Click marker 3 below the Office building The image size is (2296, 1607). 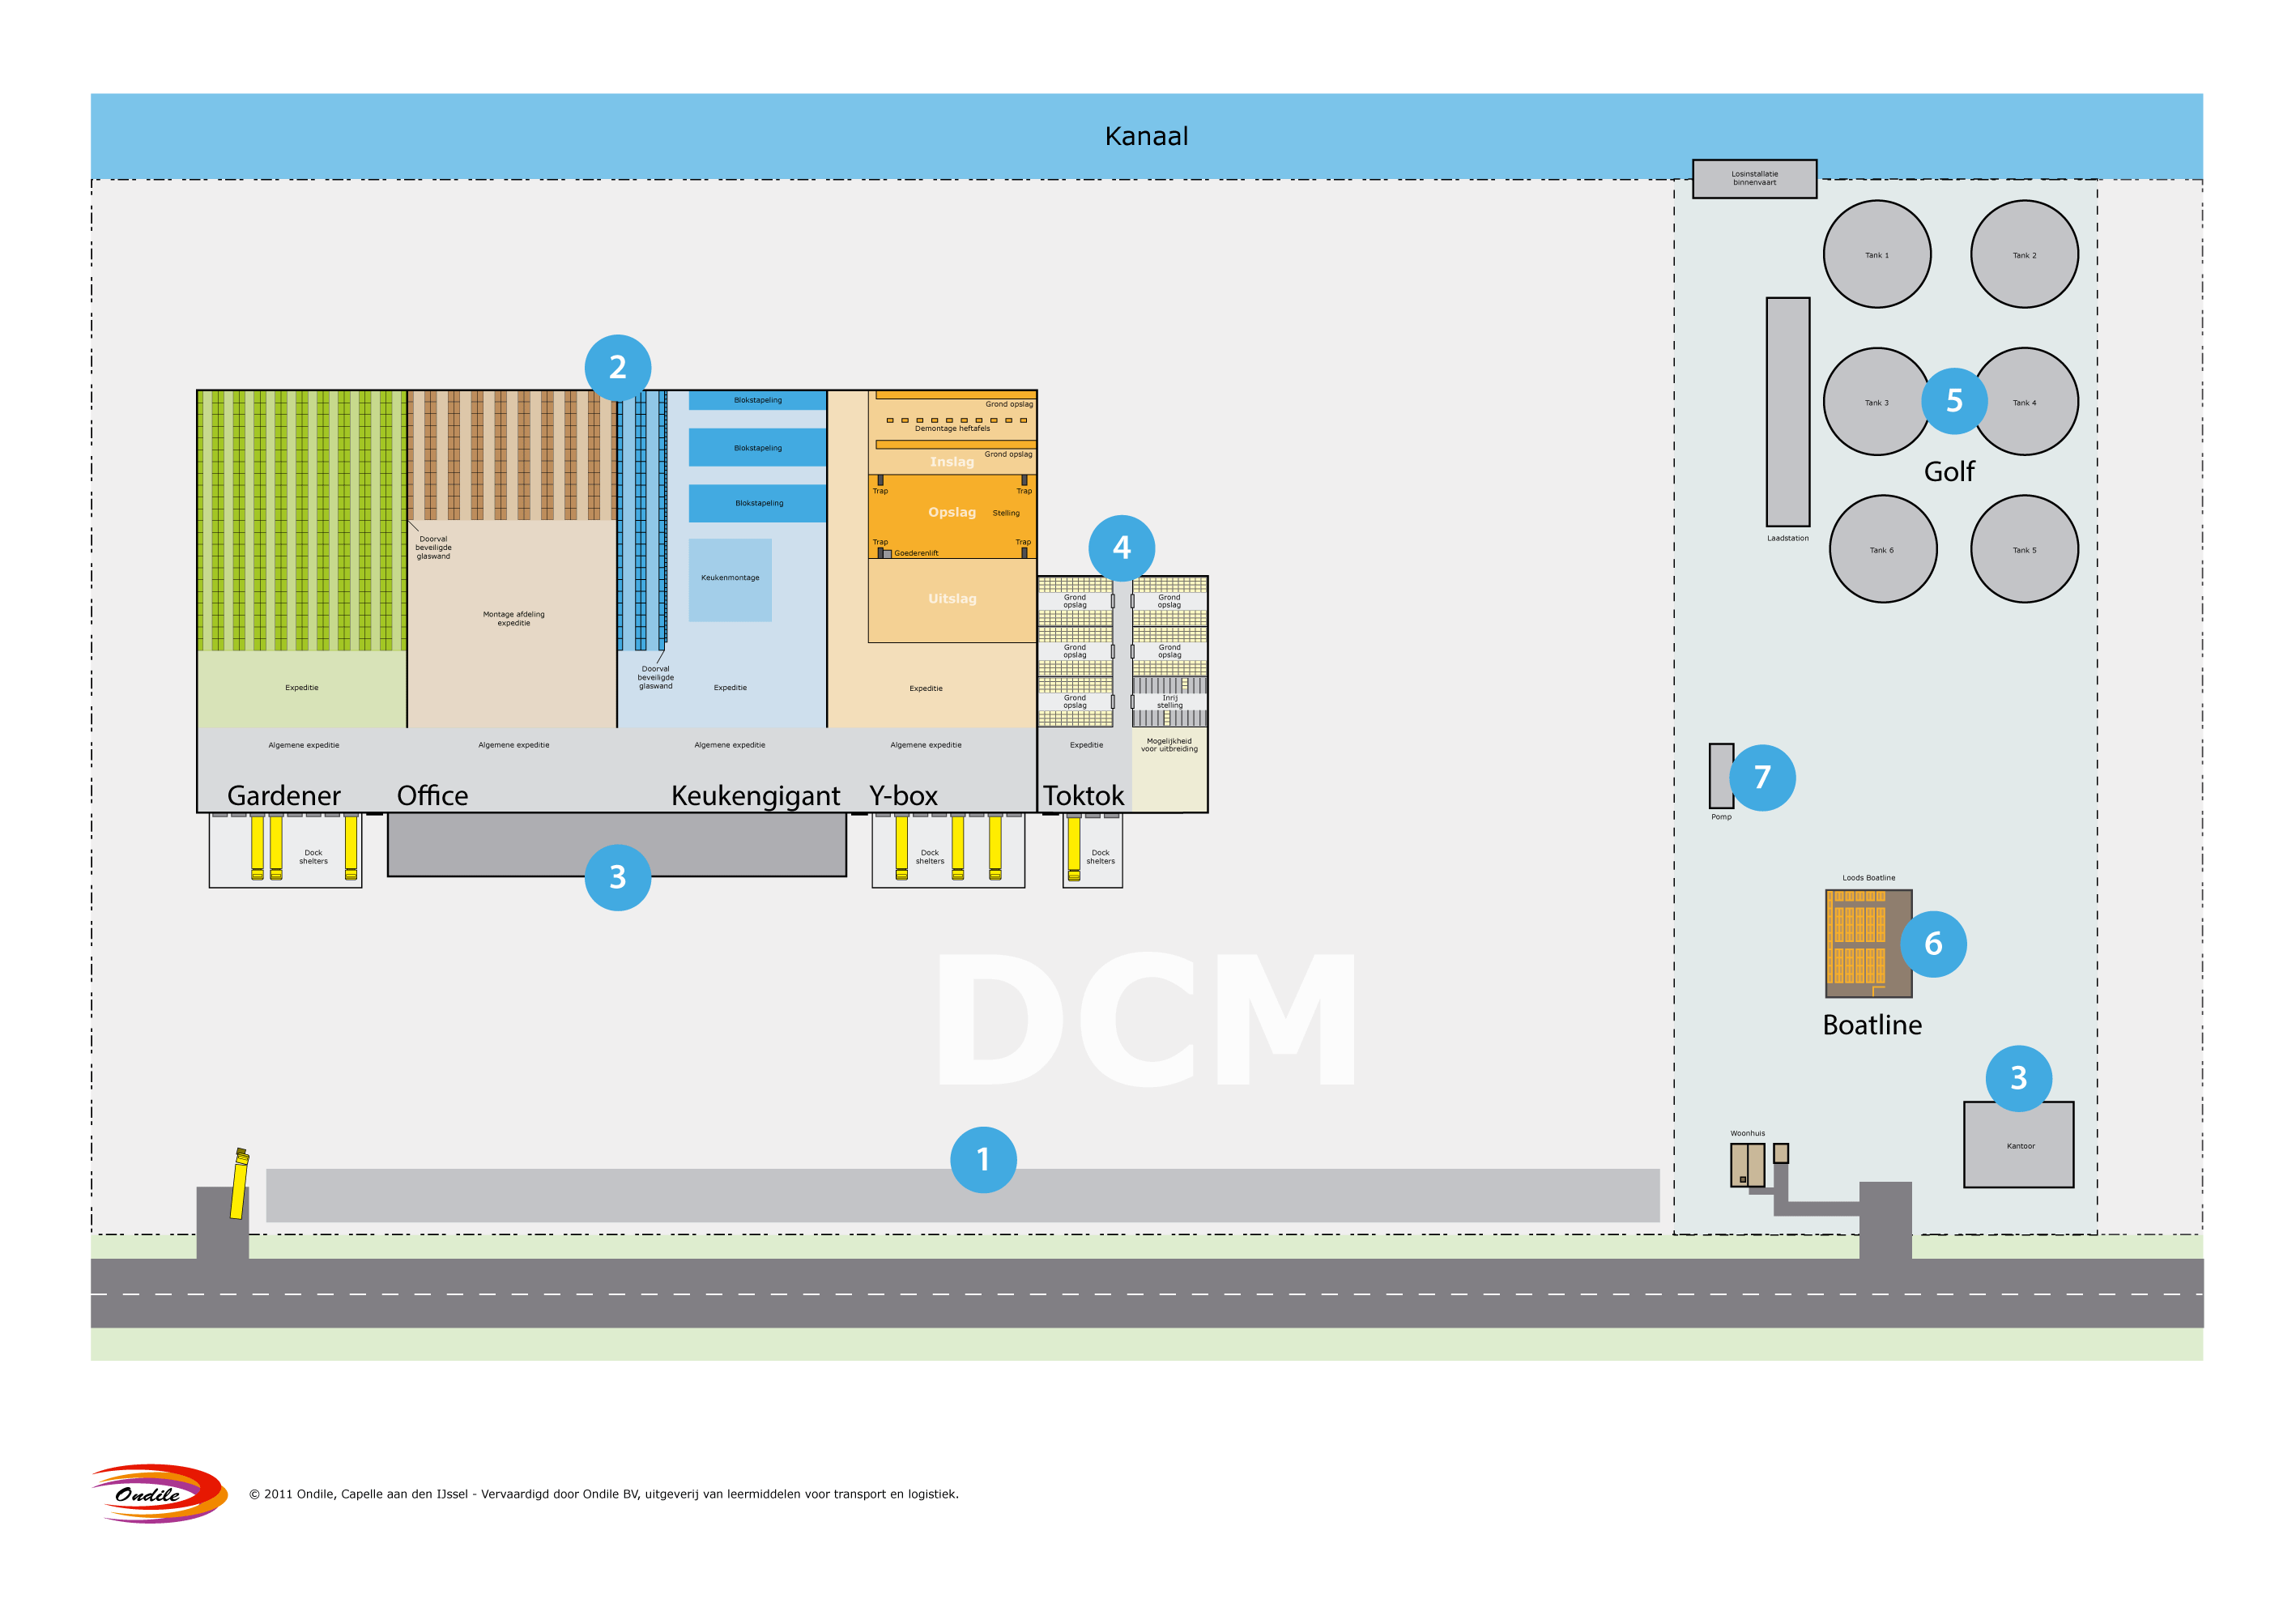click(618, 877)
